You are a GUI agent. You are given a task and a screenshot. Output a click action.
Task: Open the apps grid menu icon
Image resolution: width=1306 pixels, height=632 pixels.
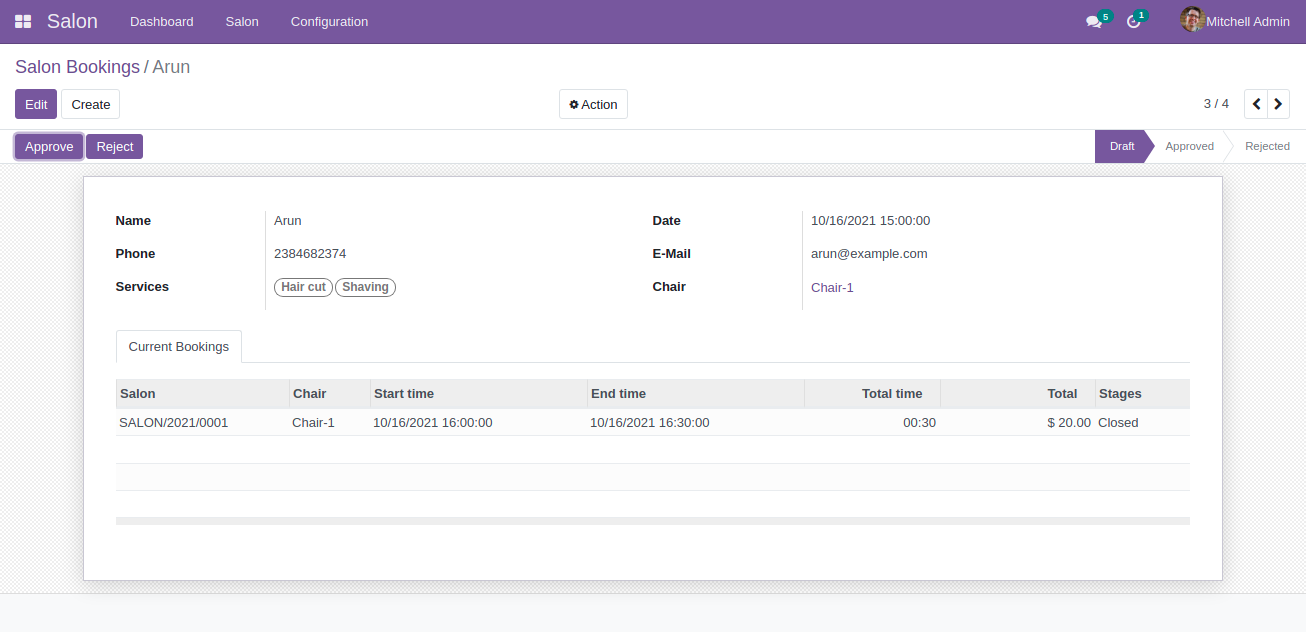pyautogui.click(x=23, y=21)
